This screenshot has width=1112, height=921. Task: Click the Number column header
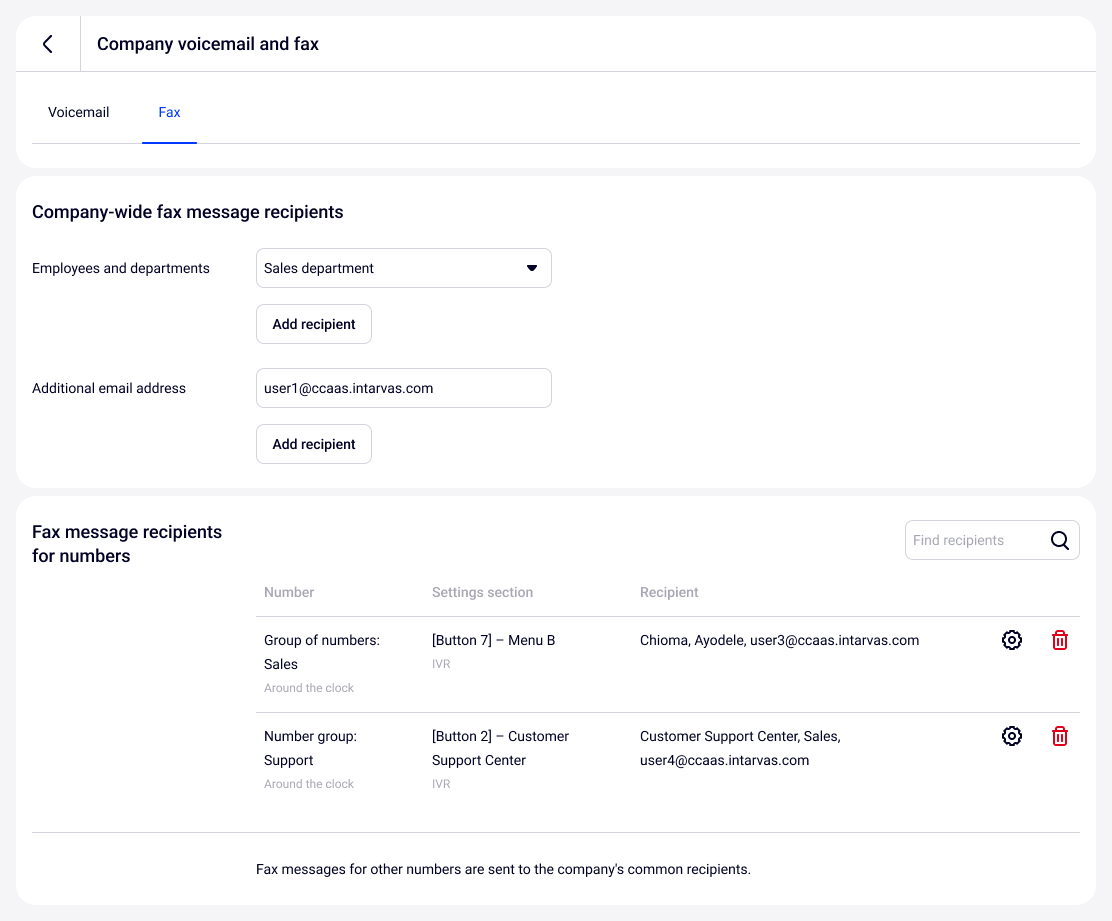coord(289,592)
